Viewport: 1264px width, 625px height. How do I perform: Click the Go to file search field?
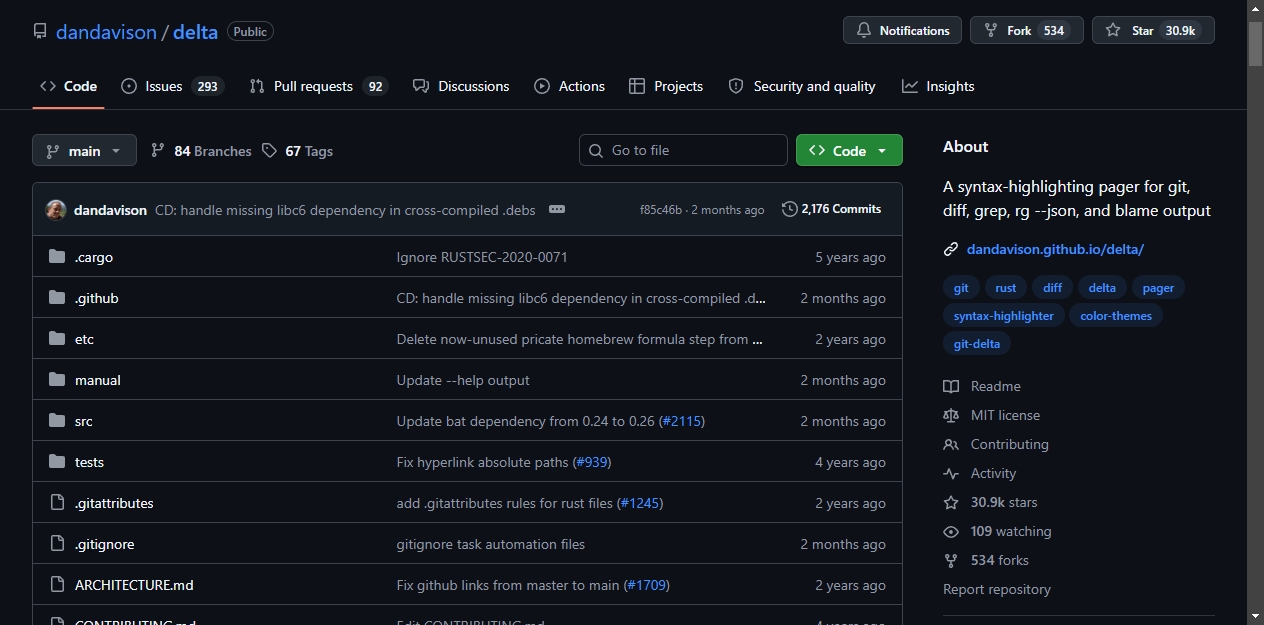(x=683, y=150)
